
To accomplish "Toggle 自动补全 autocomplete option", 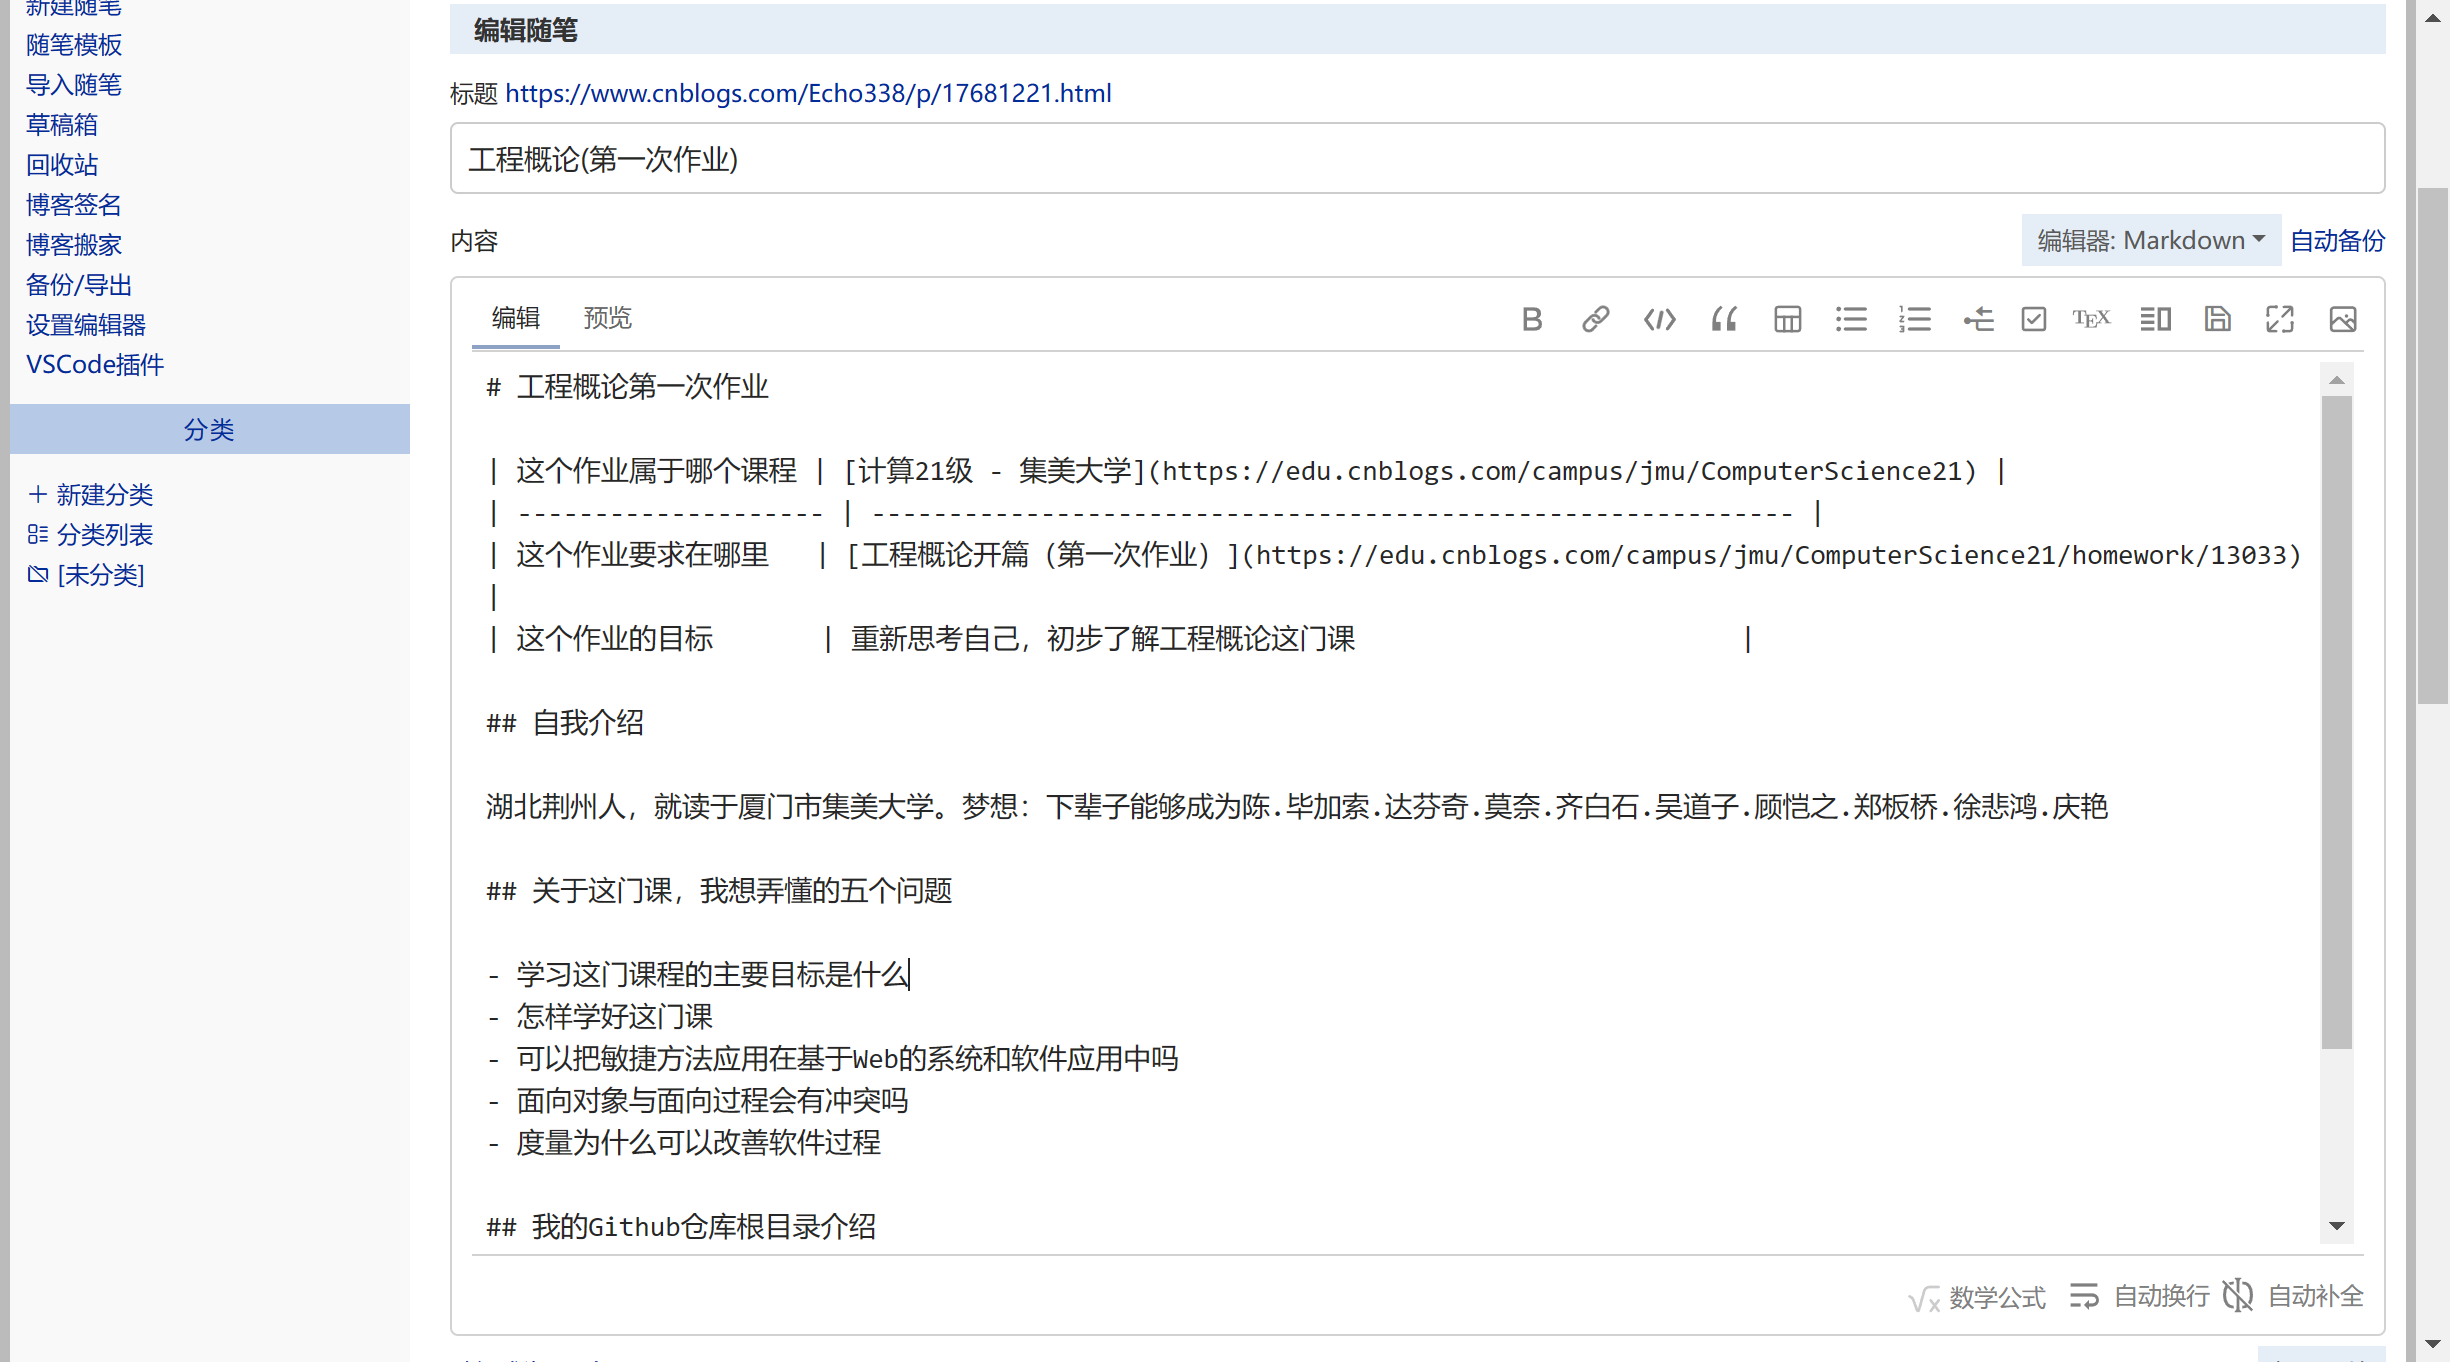I will [x=2294, y=1296].
